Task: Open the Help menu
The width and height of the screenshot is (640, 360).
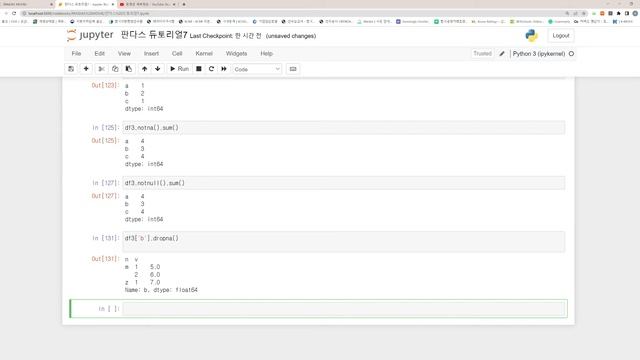Action: pos(267,53)
